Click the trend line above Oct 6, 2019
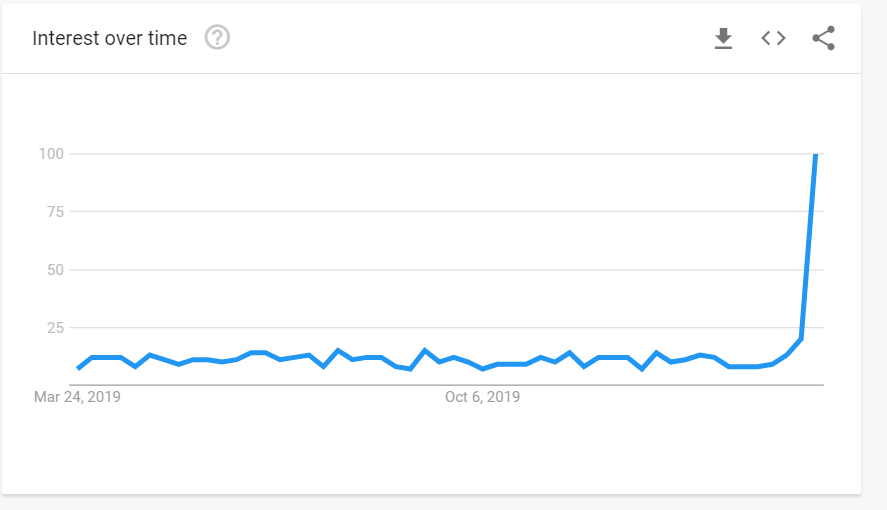Screen dimensions: 887x510 coord(482,367)
